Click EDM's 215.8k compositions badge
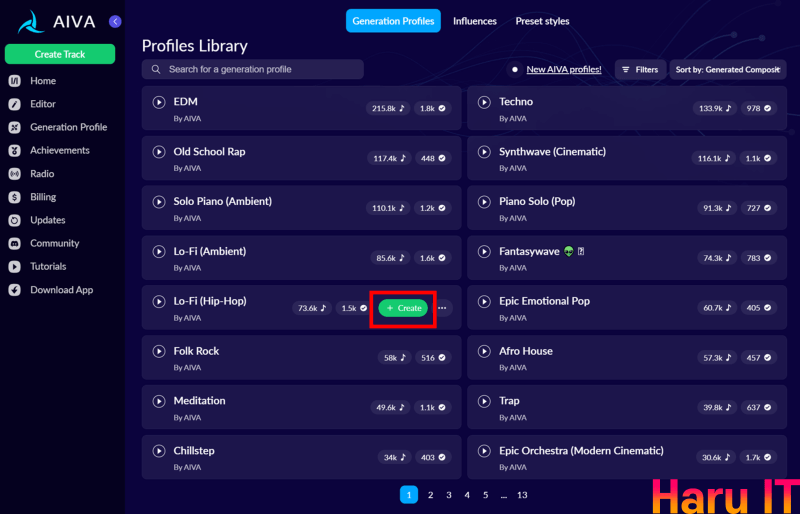This screenshot has height=514, width=800. pyautogui.click(x=388, y=108)
